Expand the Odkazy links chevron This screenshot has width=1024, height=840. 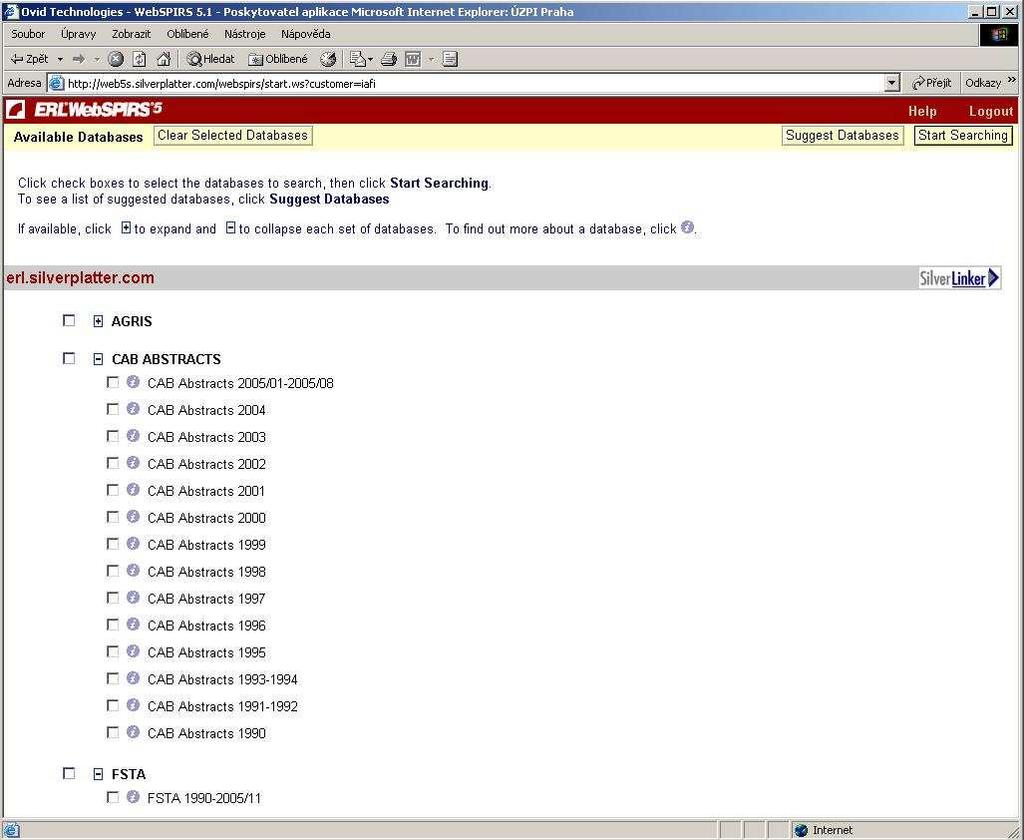click(x=1012, y=81)
